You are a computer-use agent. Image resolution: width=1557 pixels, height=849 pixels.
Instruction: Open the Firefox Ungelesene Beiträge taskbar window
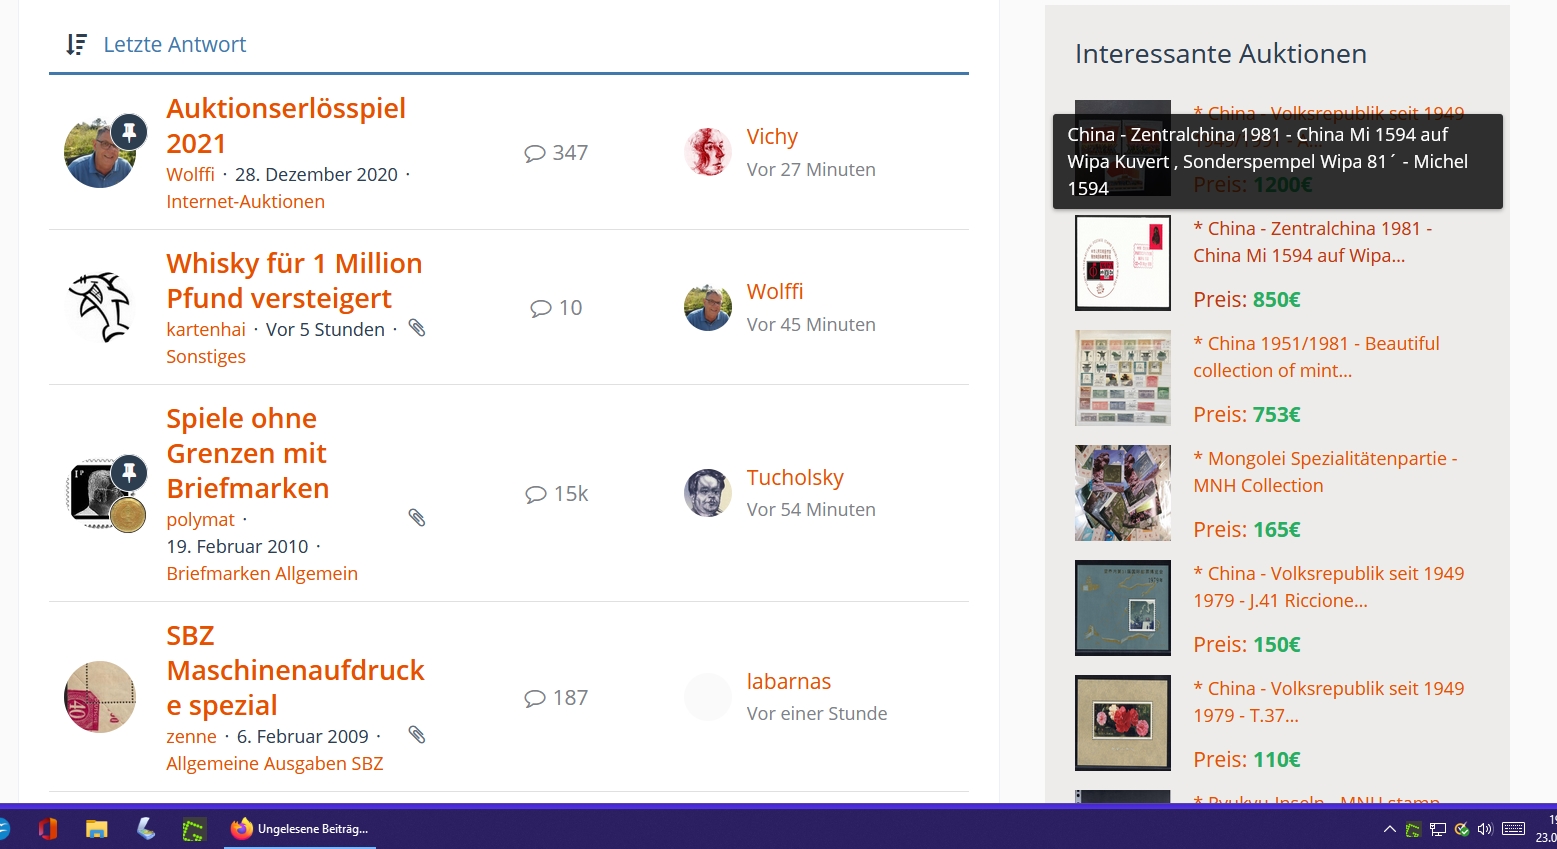[x=300, y=829]
